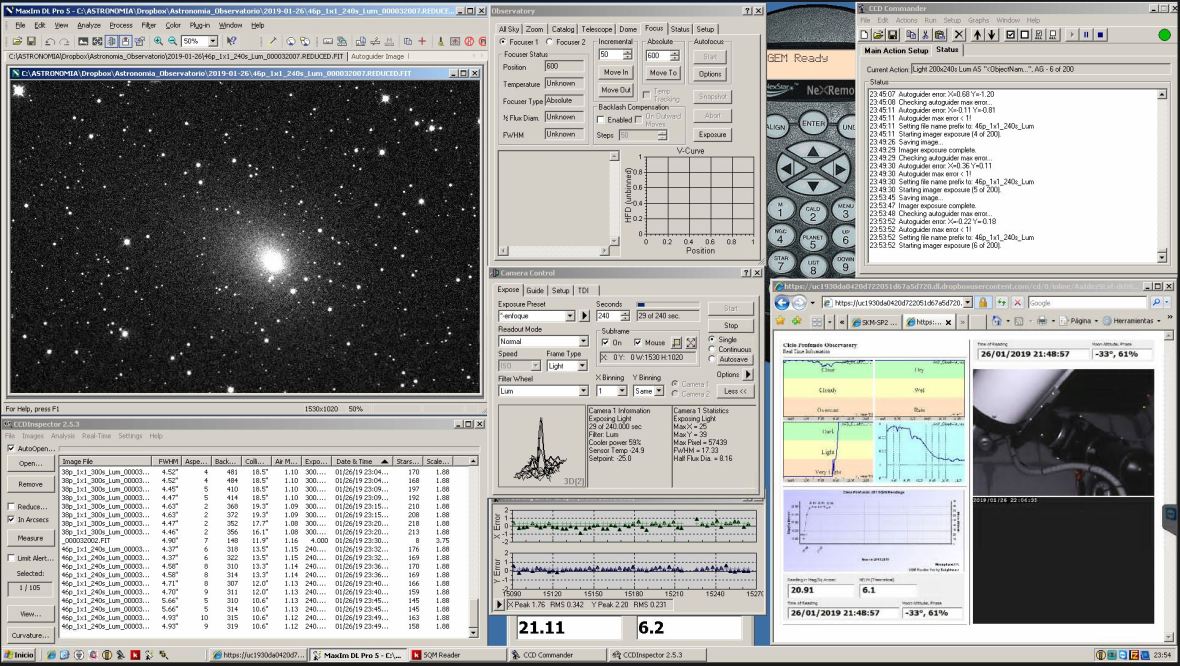Switch to the Guide tab in Camera Control
This screenshot has width=1180, height=666.
(x=535, y=290)
